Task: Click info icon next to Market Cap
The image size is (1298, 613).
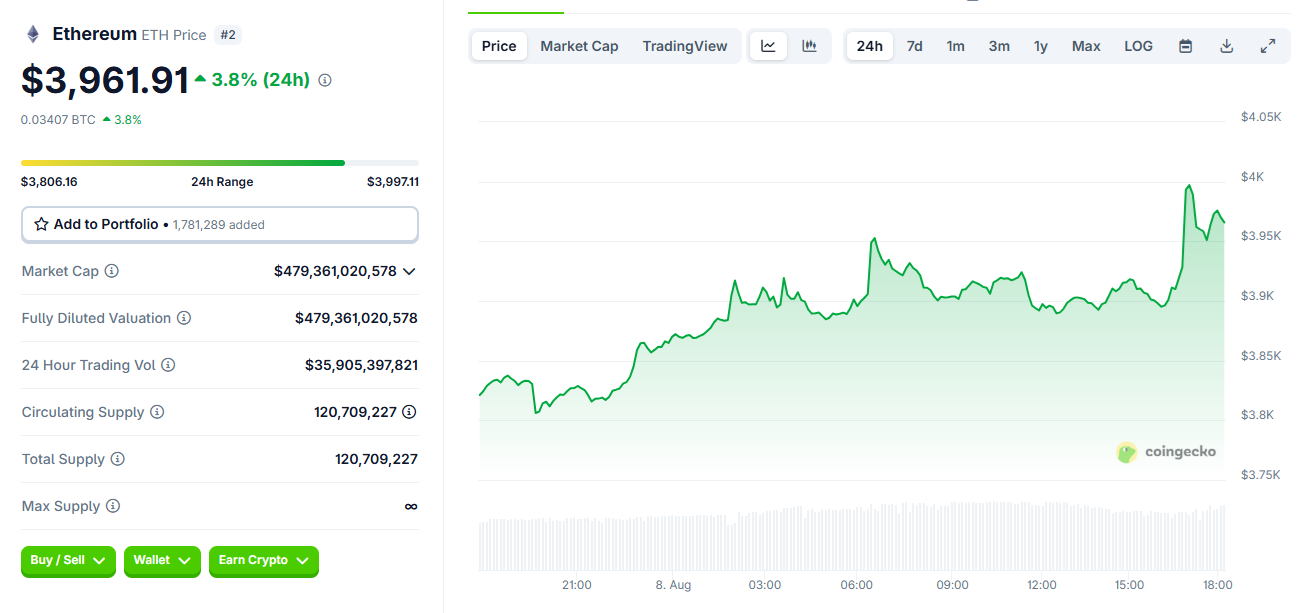Action: (112, 271)
